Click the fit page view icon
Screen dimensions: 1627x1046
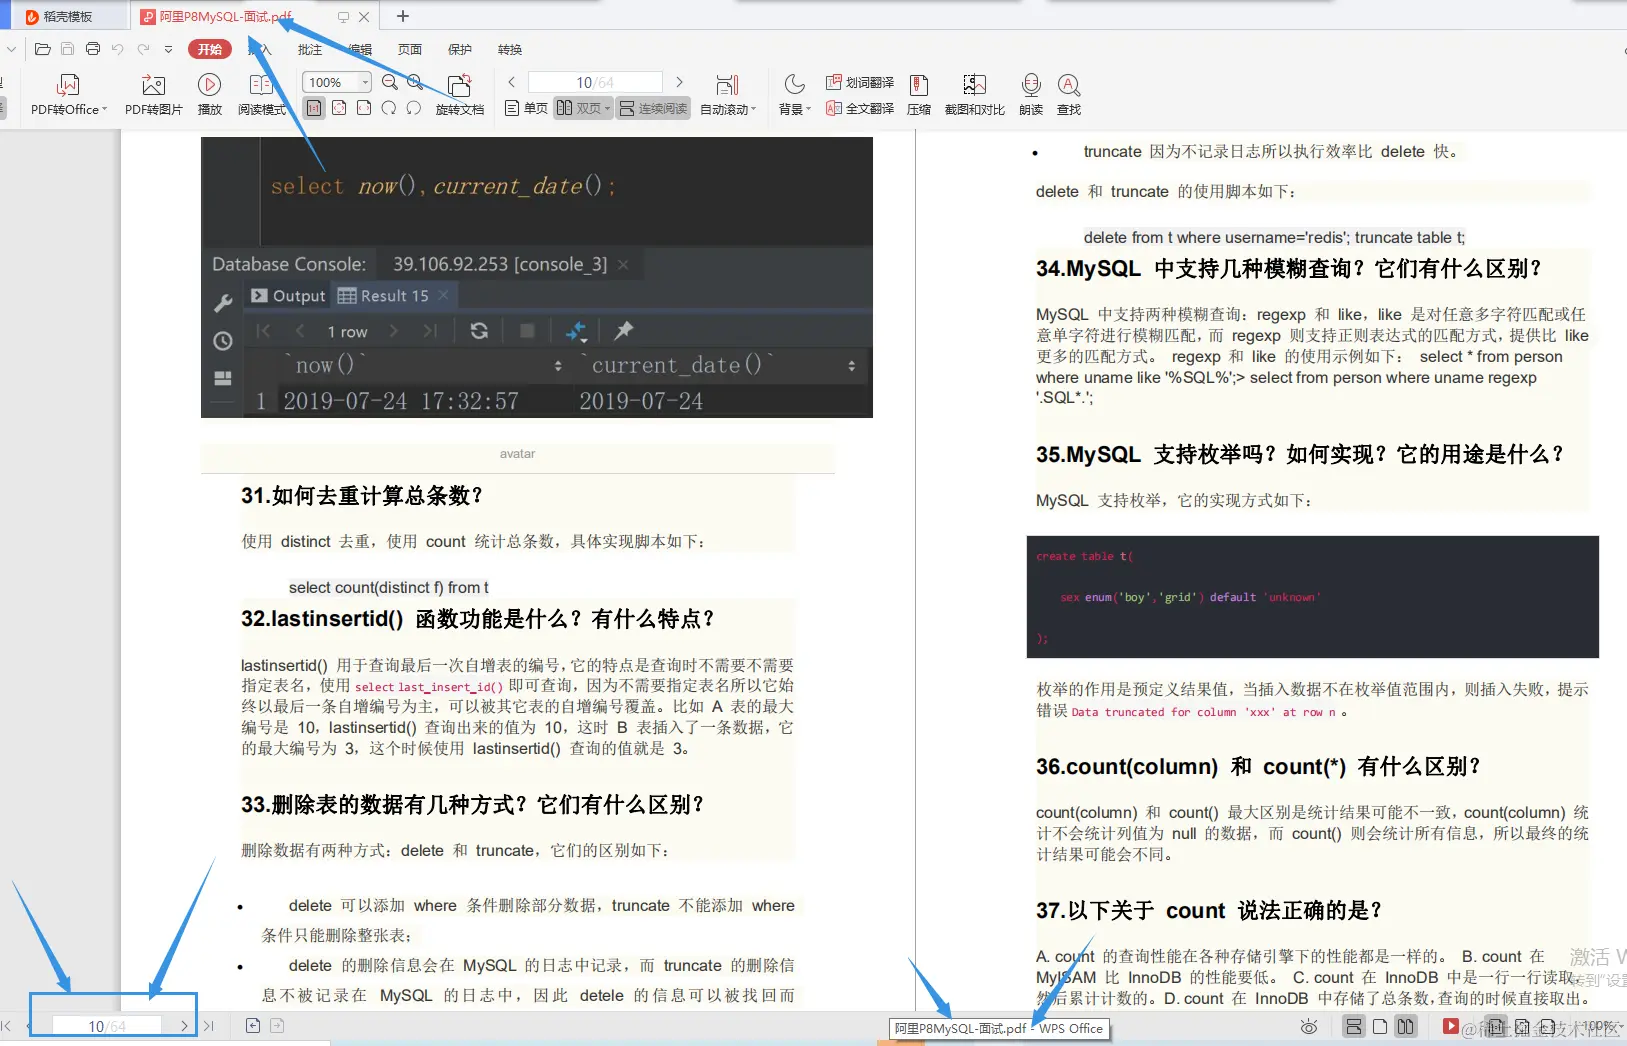click(x=339, y=108)
